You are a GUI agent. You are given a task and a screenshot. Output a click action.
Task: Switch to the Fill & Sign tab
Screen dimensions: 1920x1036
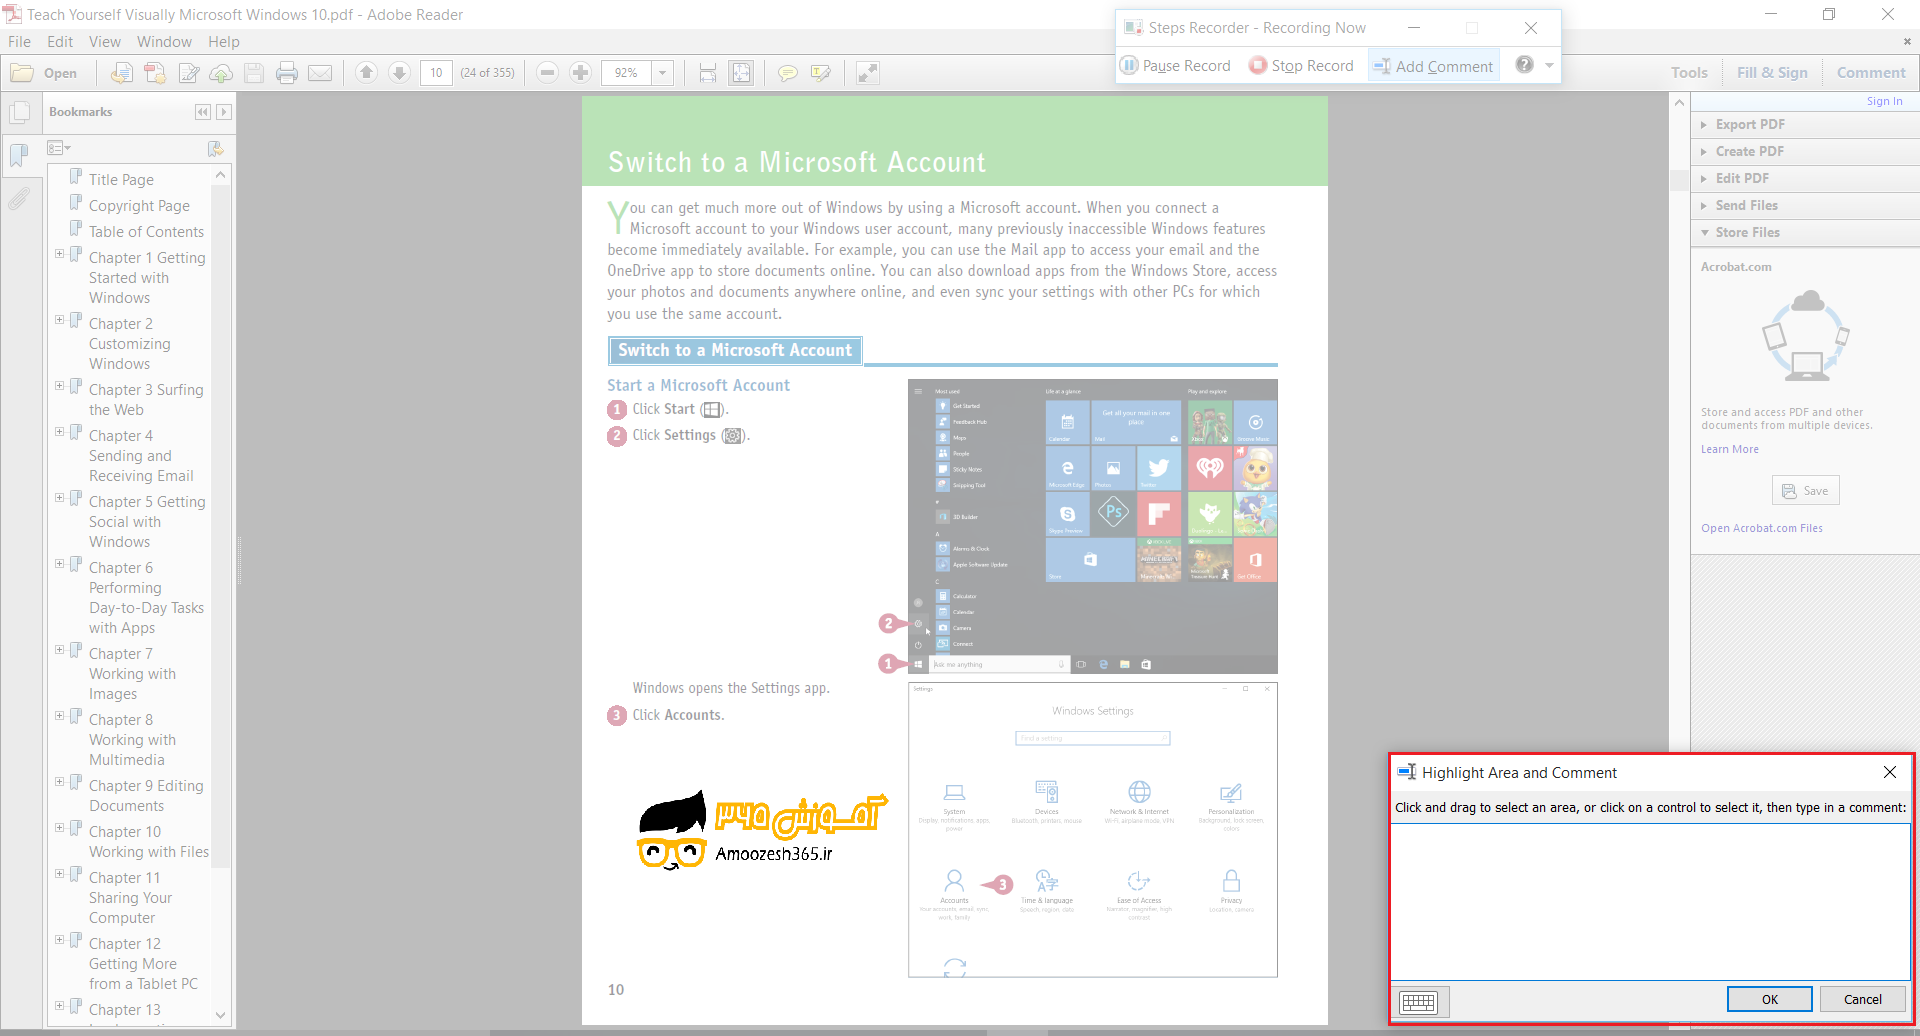pos(1772,73)
